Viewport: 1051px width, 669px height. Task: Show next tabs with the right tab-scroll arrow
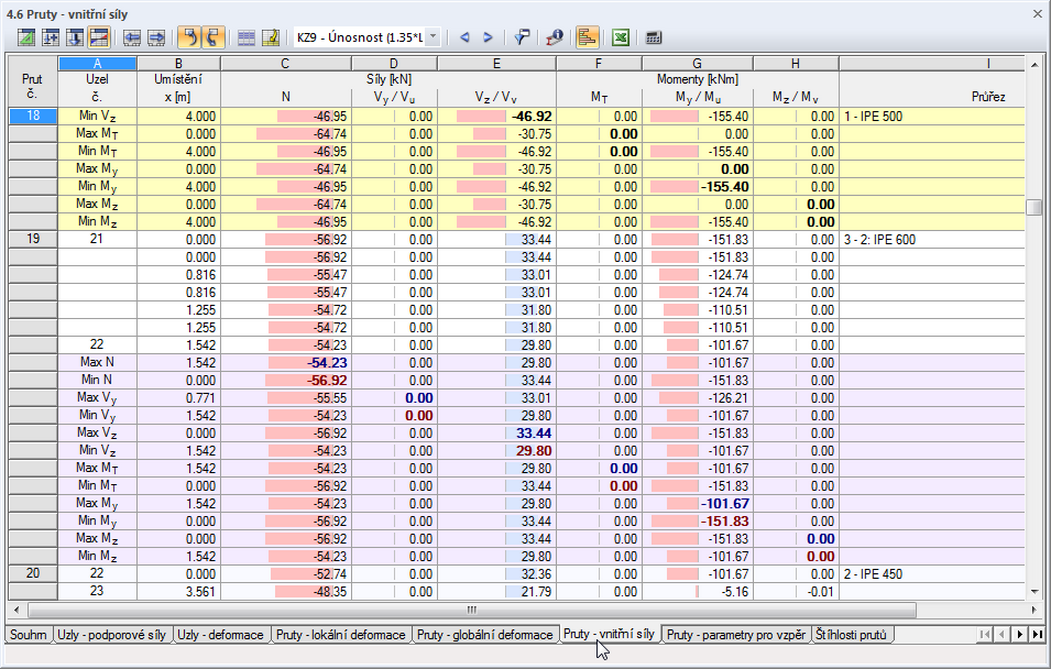(x=1019, y=634)
